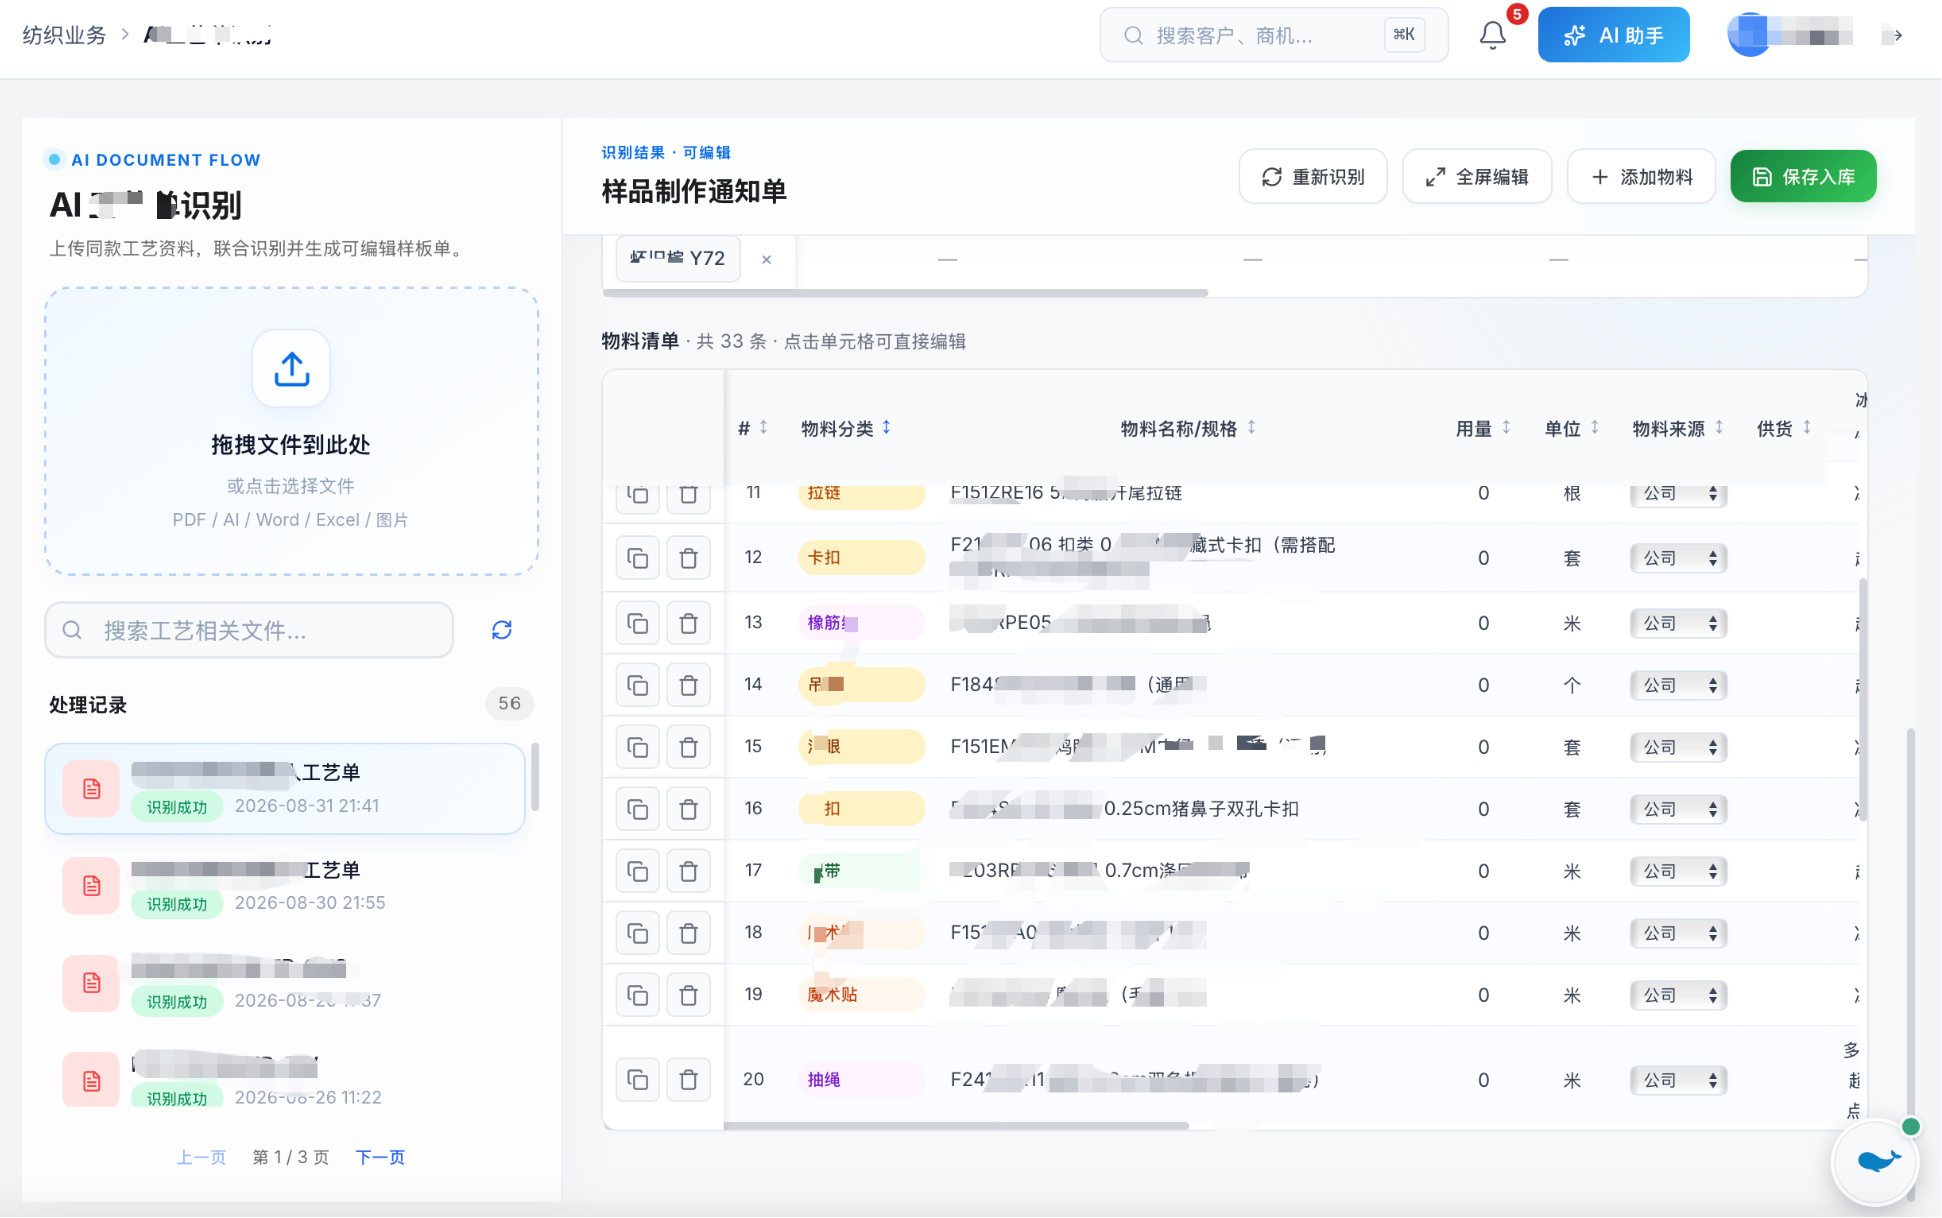
Task: Open 全屏编辑 mode
Action: point(1477,177)
